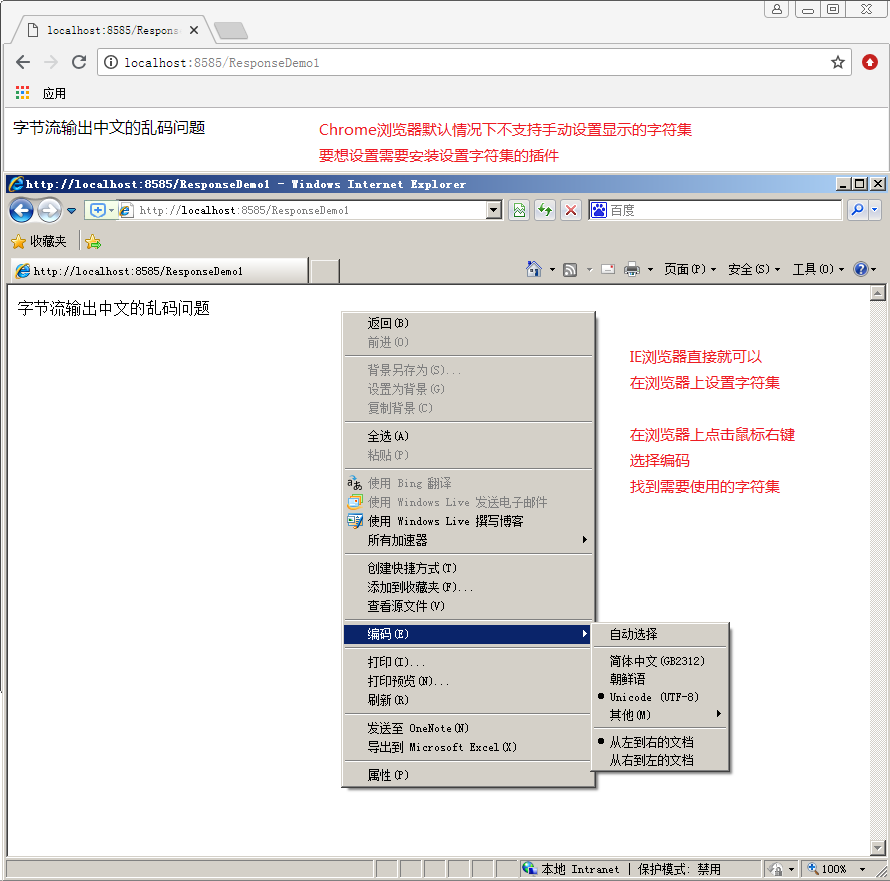Click IE refresh green arrows icon
Screen dimensions: 890x881
545,211
